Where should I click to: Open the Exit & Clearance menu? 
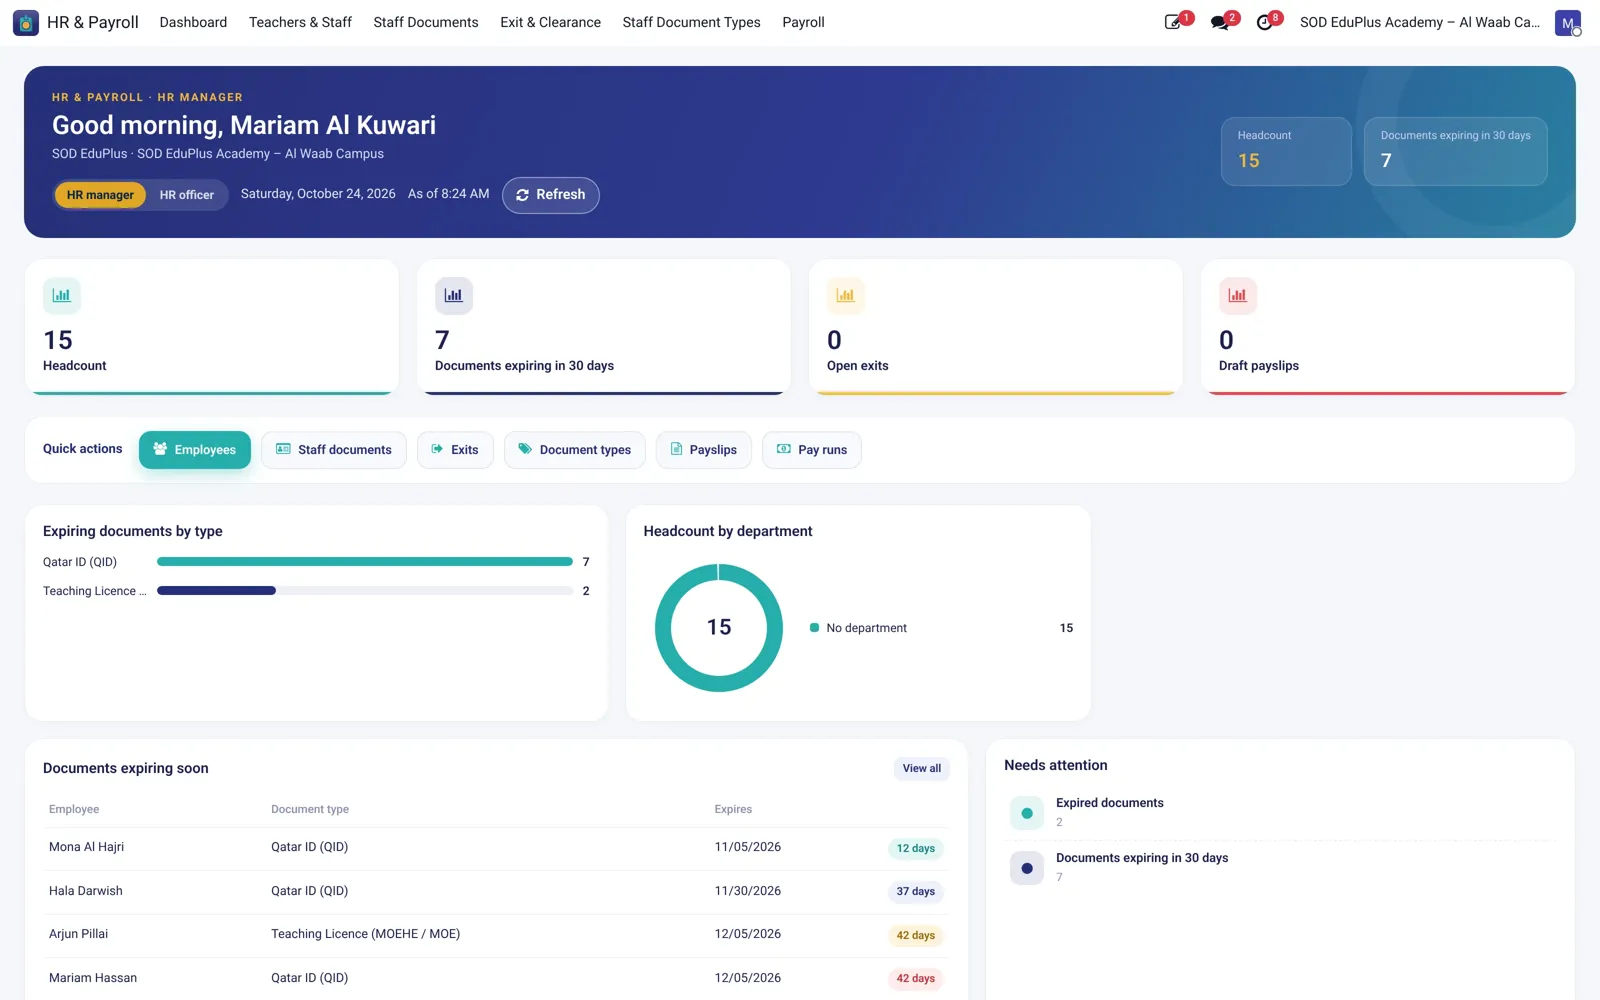(x=550, y=22)
